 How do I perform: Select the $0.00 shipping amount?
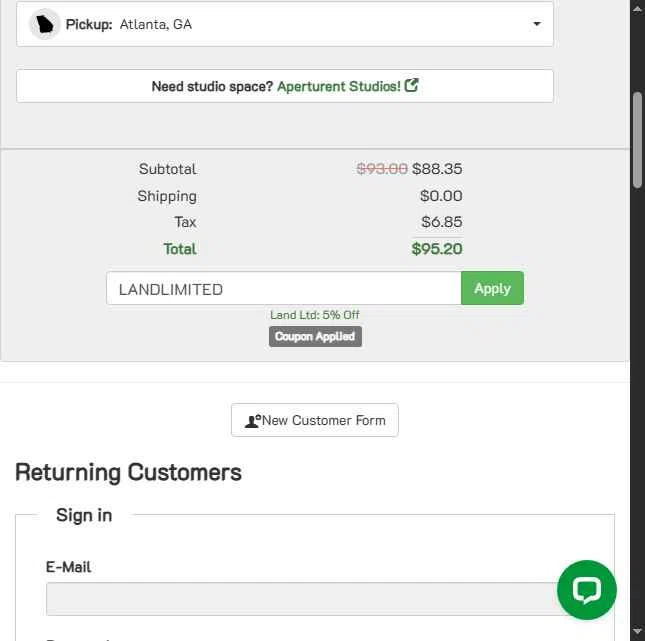[x=441, y=196]
